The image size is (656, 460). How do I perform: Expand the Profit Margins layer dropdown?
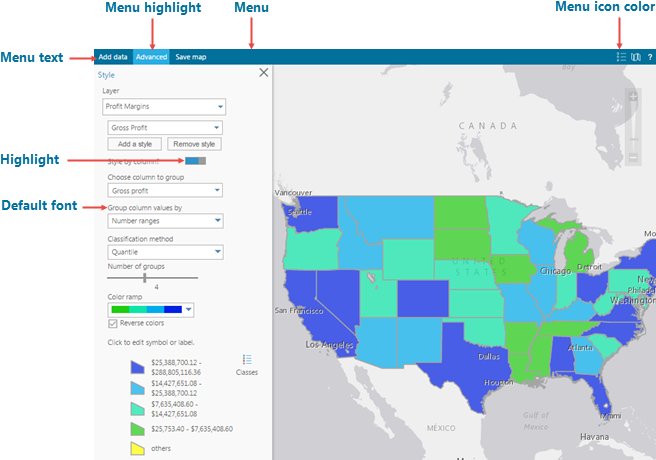164,106
